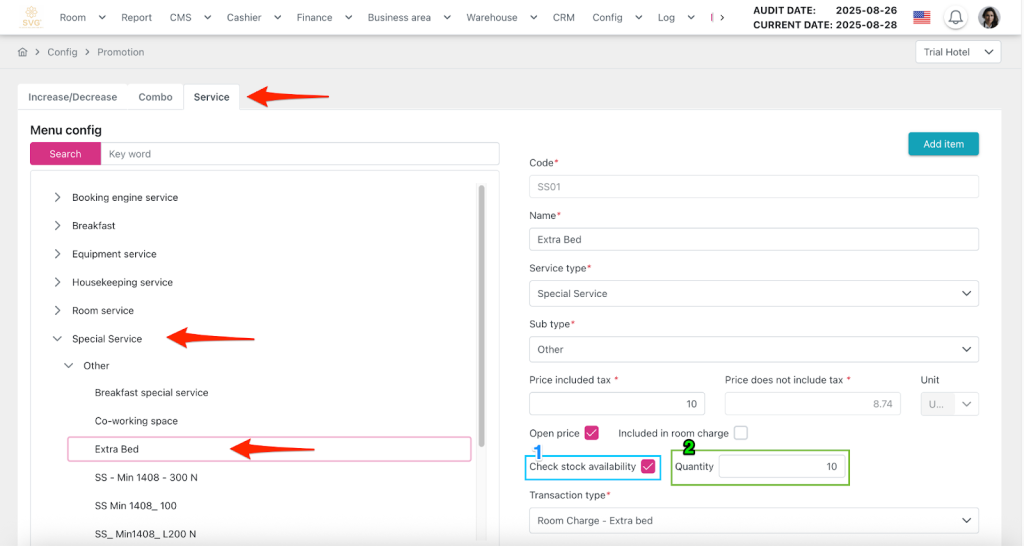Uncheck Check stock availability checkbox

(649, 467)
